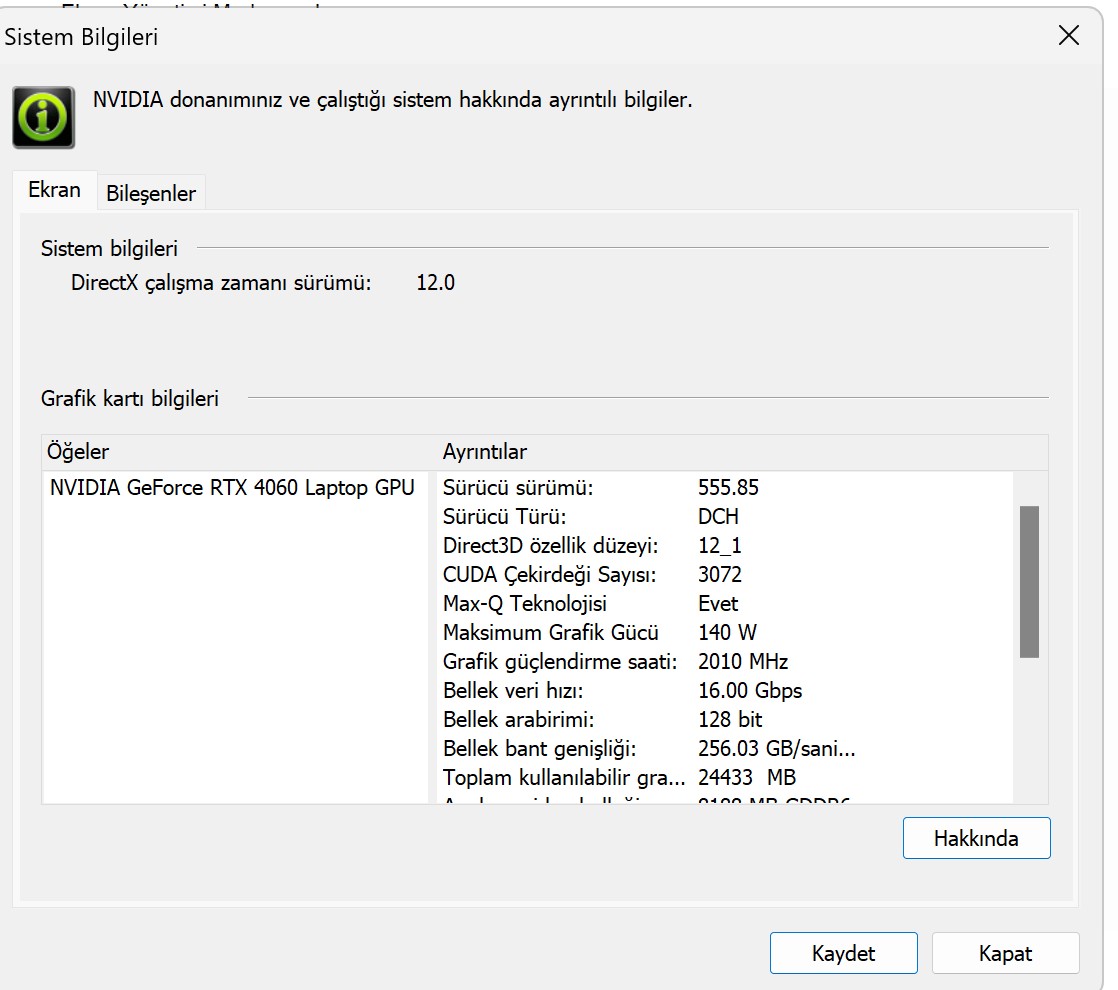Click driver version value 555.85
Image resolution: width=1118 pixels, height=990 pixels.
coord(728,488)
